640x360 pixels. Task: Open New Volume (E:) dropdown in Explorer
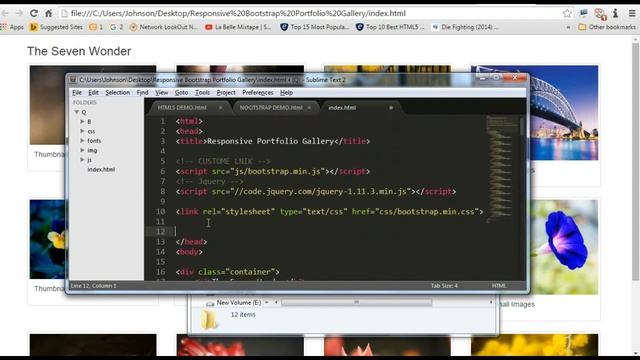point(267,302)
